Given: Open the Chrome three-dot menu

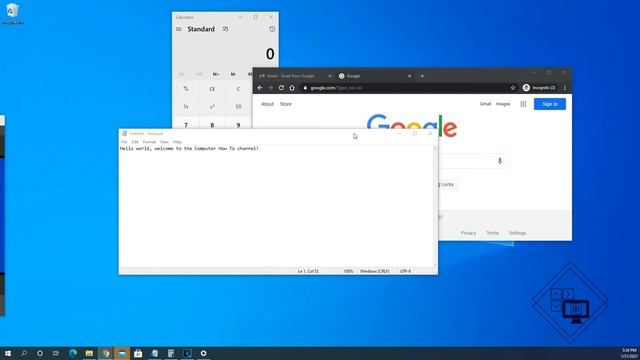Looking at the screenshot, I should pyautogui.click(x=564, y=88).
